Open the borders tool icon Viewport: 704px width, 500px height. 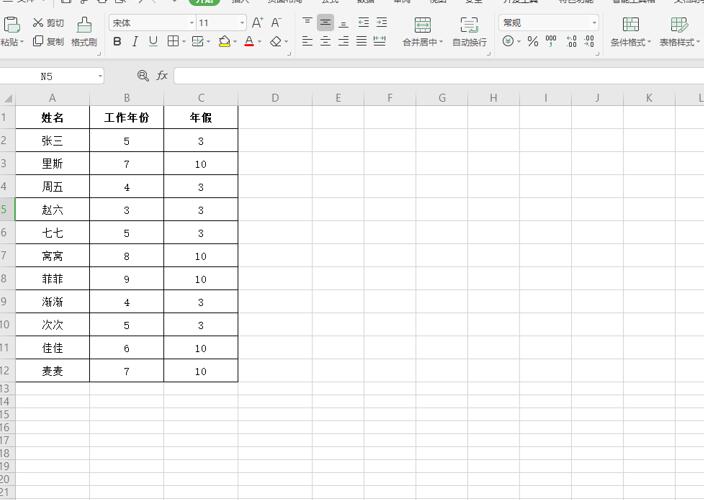[x=173, y=41]
